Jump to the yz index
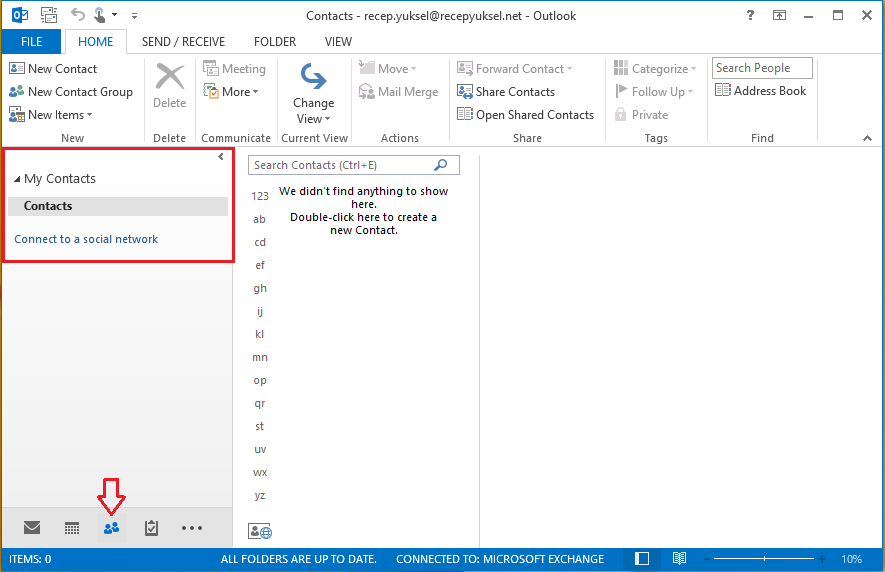Image resolution: width=885 pixels, height=572 pixels. tap(260, 496)
